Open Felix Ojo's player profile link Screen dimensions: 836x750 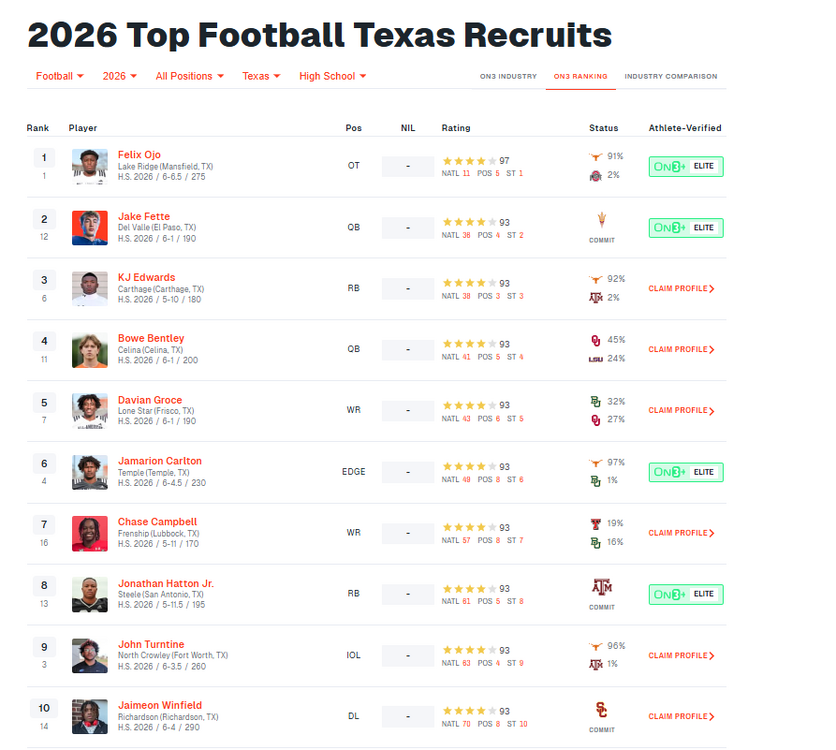139,155
